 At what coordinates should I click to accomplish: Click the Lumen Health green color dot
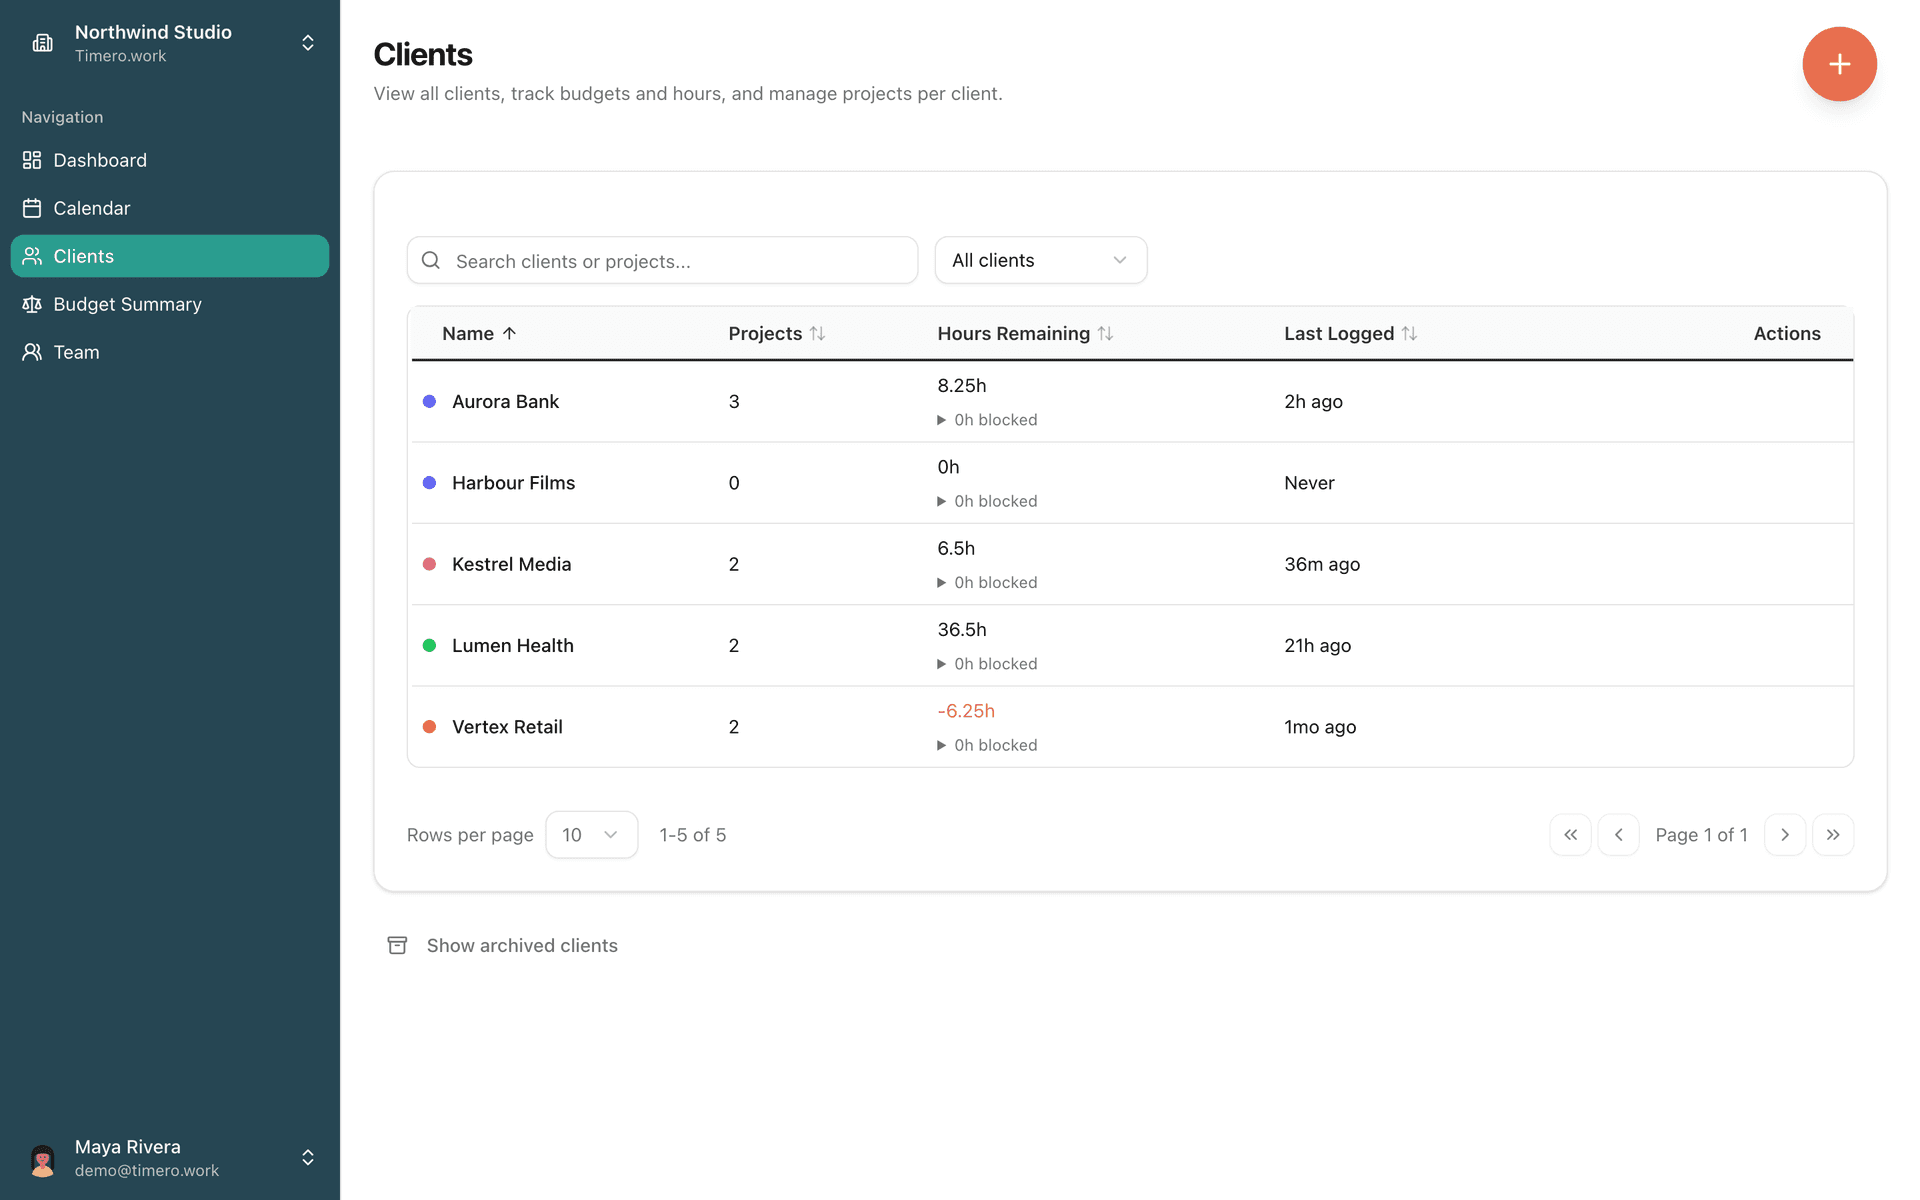(x=429, y=645)
